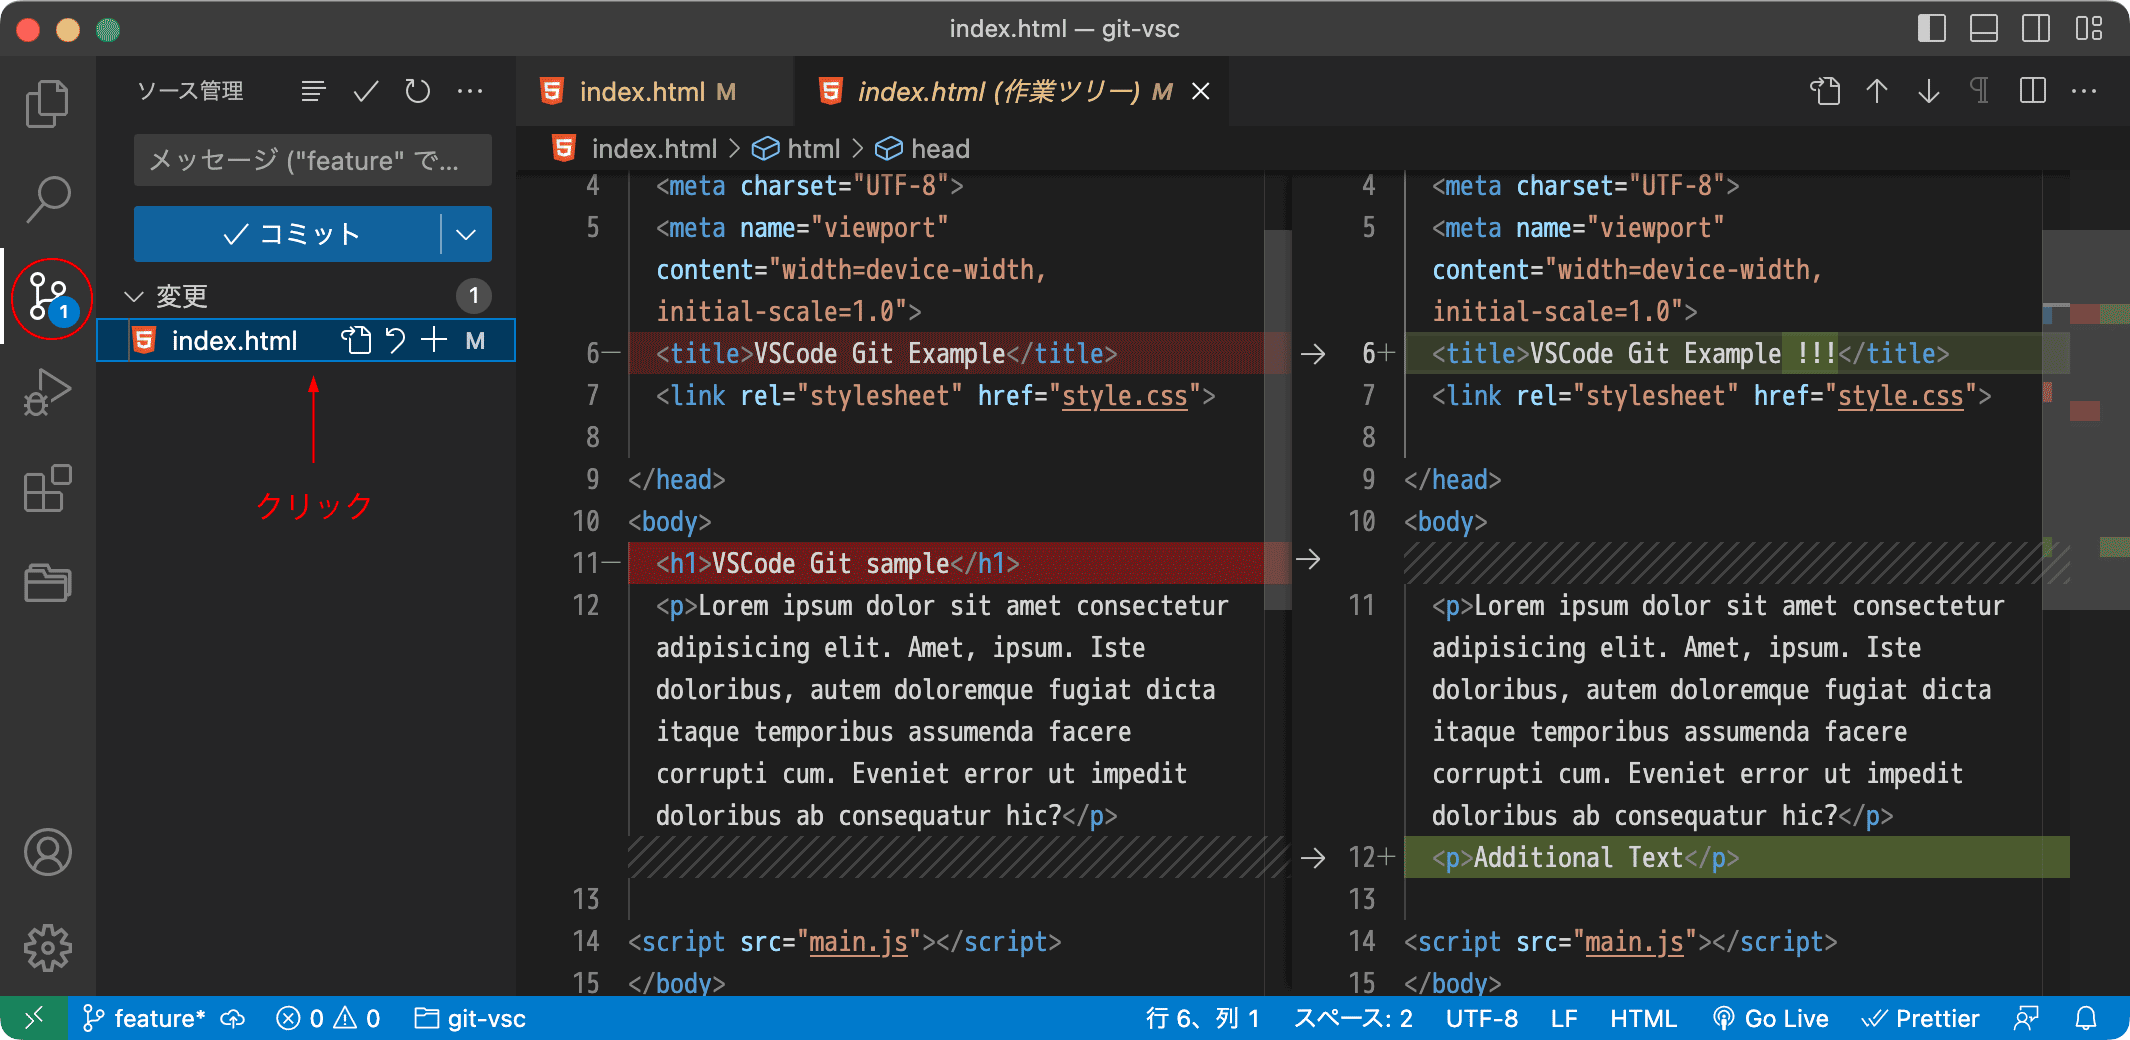The width and height of the screenshot is (2130, 1040).
Task: Click the remote window icon in status bar
Action: click(34, 1018)
